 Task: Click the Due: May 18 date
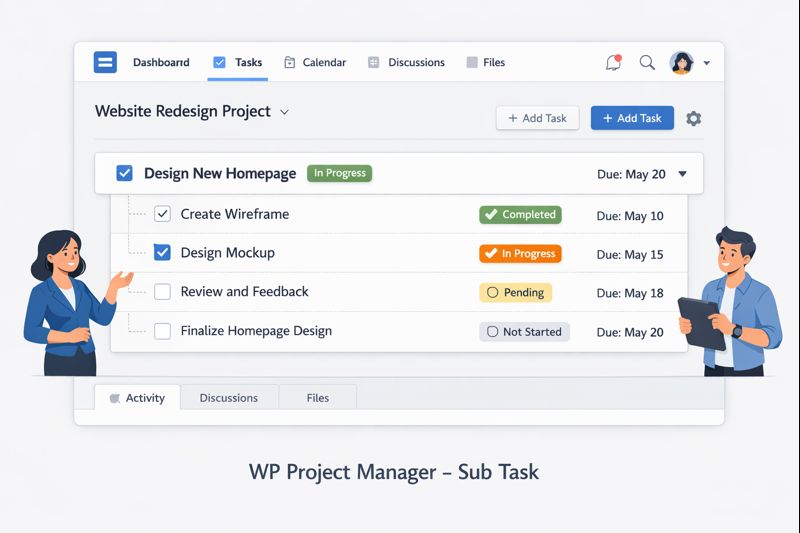[630, 293]
